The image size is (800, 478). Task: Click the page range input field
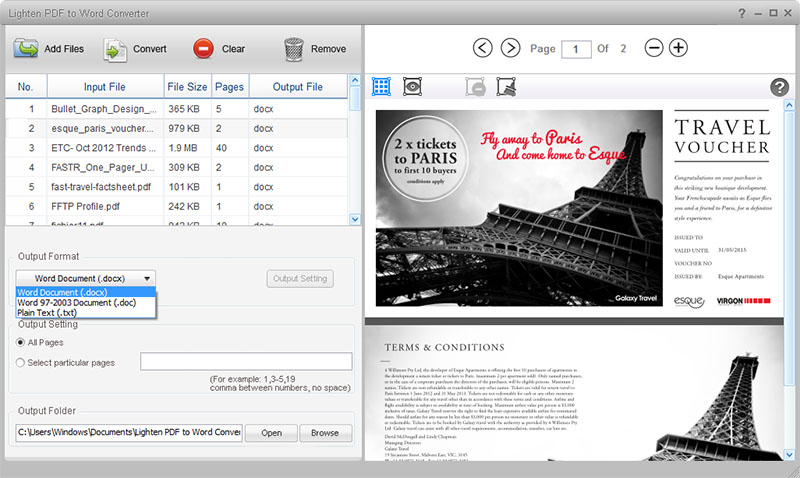pos(246,362)
